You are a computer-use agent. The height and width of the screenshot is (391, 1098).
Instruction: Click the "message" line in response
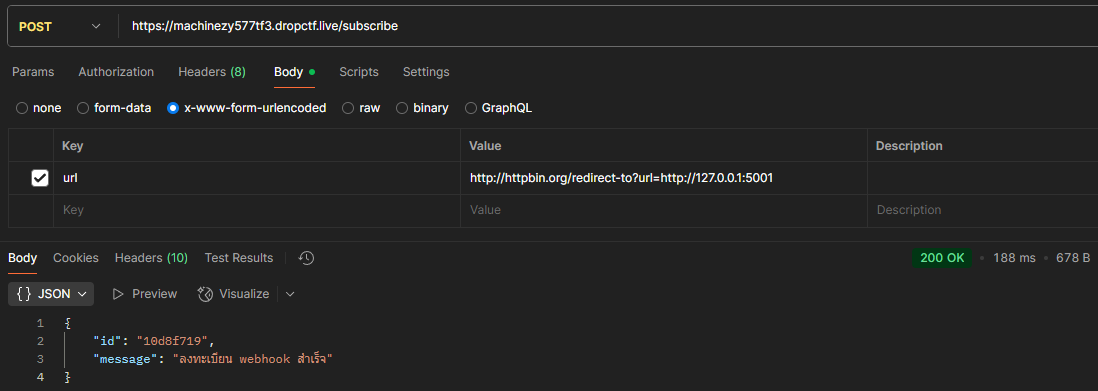[212, 359]
